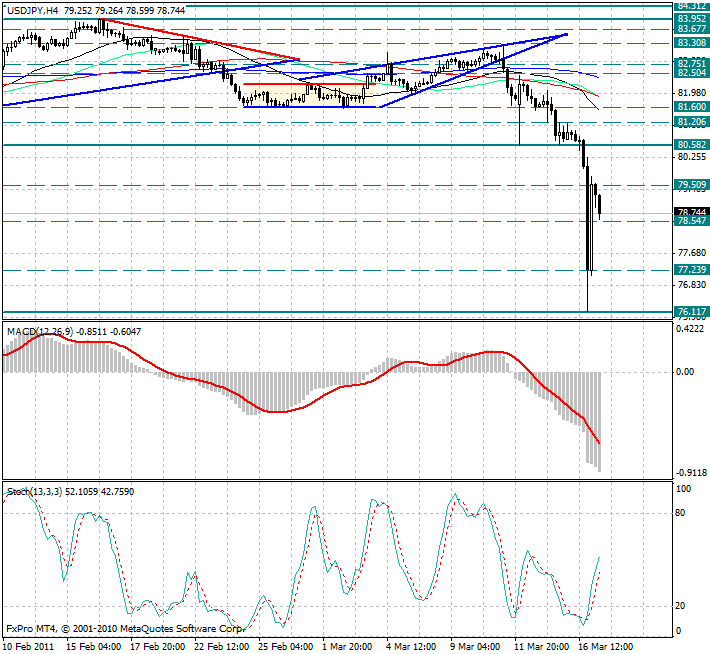Click the 83.308 price level label
The height and width of the screenshot is (654, 710).
(x=691, y=43)
